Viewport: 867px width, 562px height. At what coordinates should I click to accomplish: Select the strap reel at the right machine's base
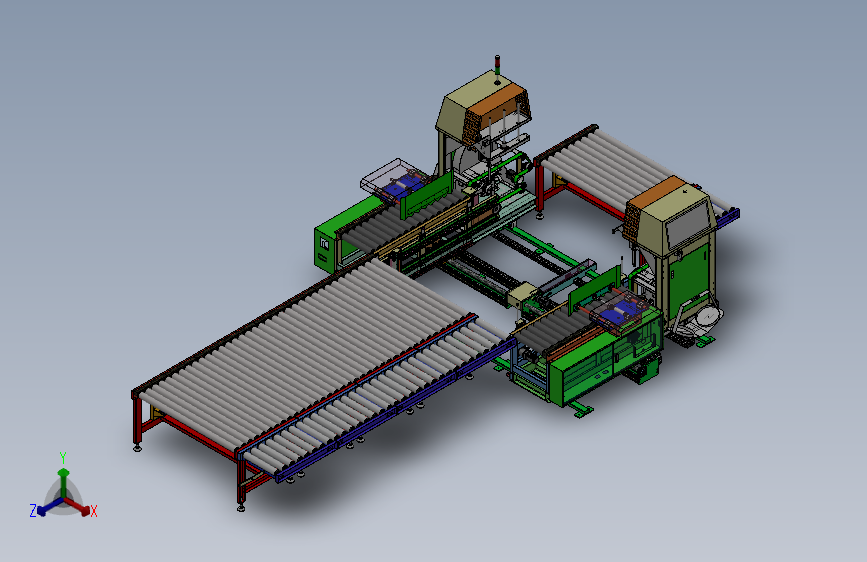click(x=709, y=317)
